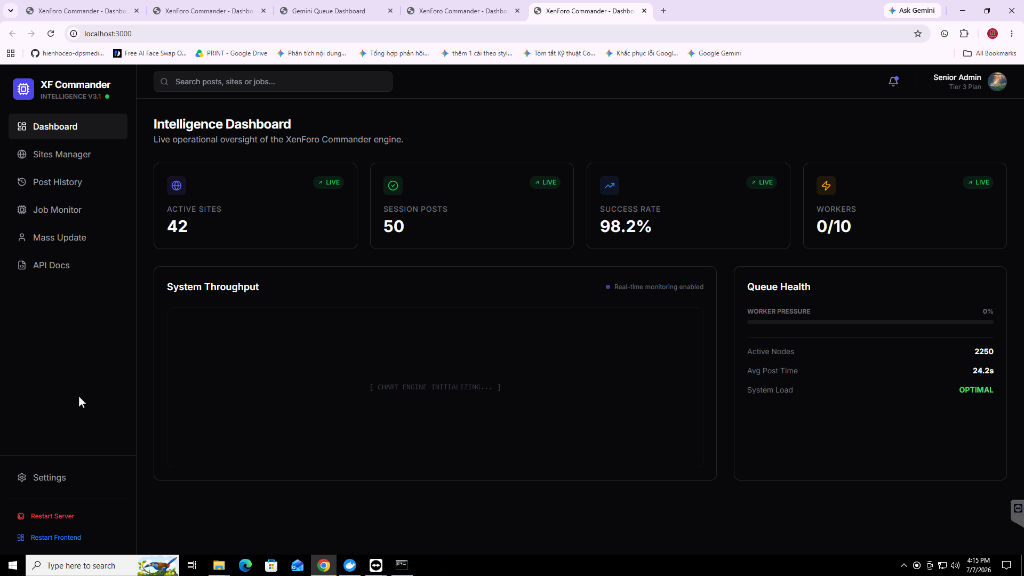Click the Sites Manager globe icon
This screenshot has width=1024, height=576.
(x=22, y=154)
